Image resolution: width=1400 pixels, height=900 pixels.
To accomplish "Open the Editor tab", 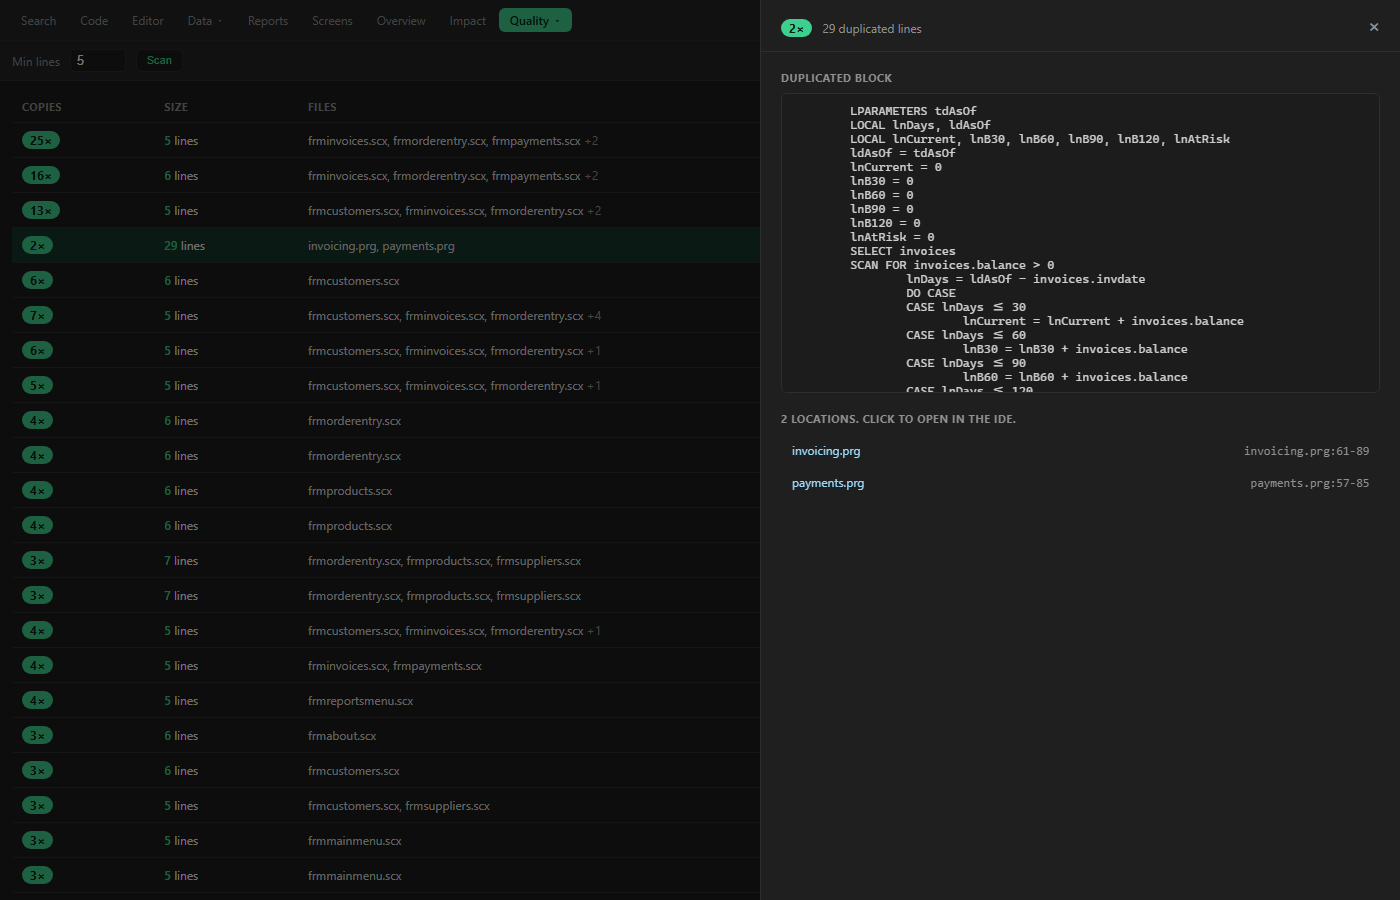I will pyautogui.click(x=147, y=21).
